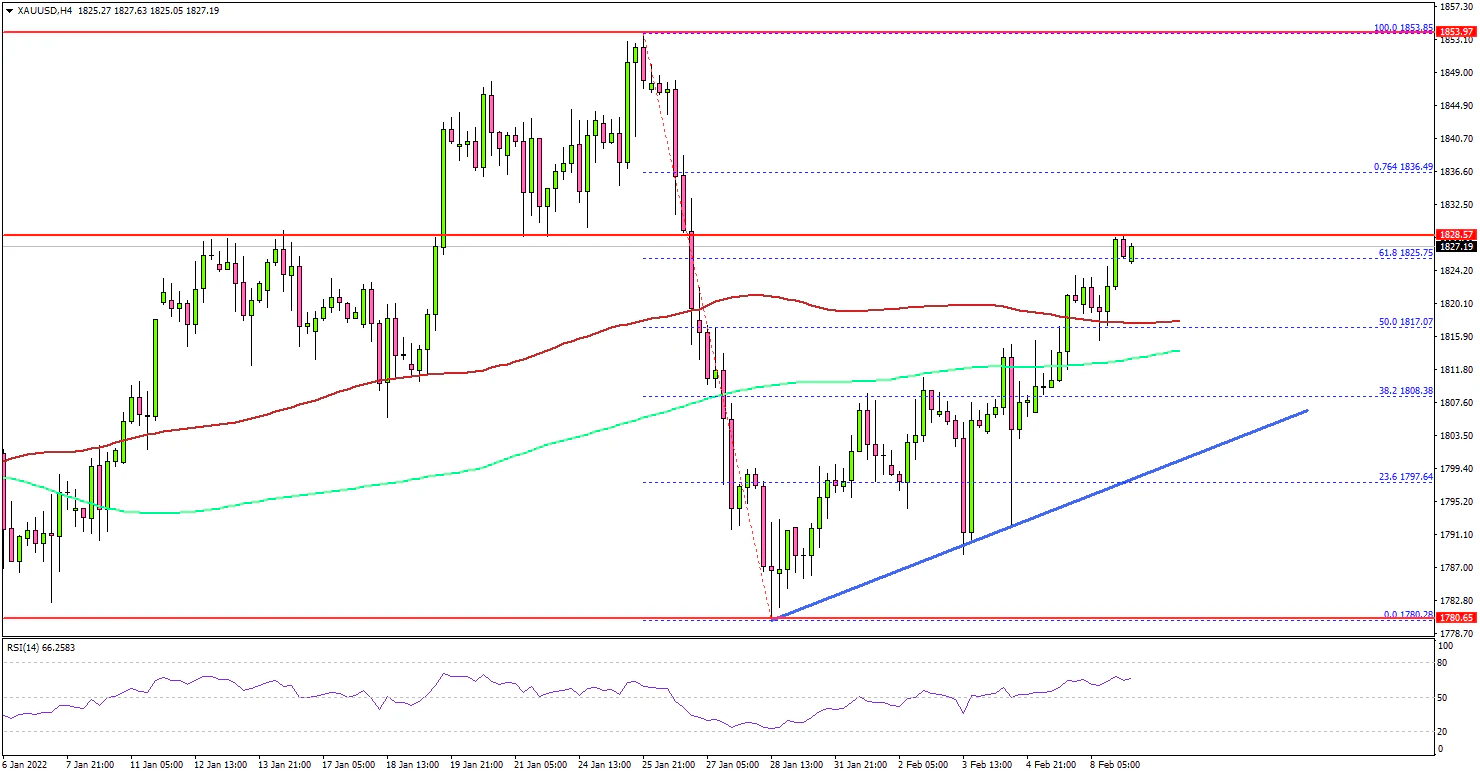Select the 0.764 1836.49 Fibonacci label
The image size is (1480, 776).
tap(1401, 167)
